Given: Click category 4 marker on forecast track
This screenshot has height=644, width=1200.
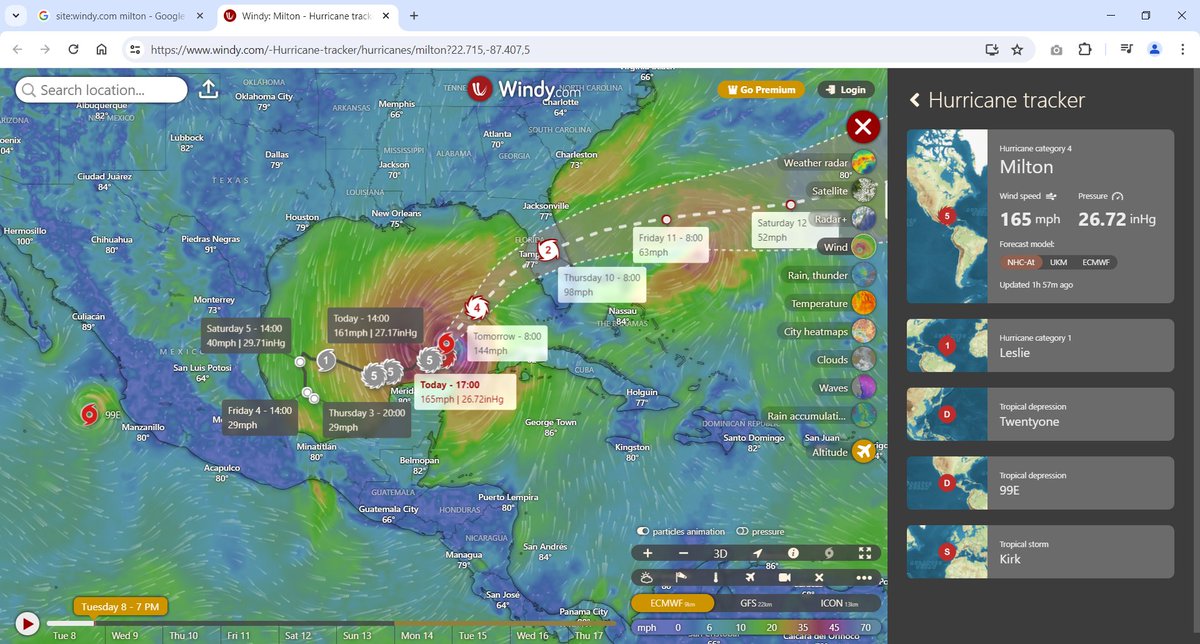Looking at the screenshot, I should tap(478, 307).
